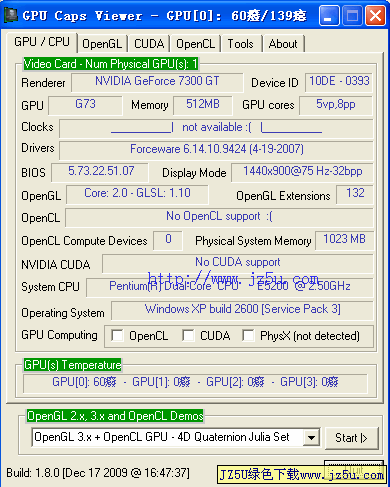Close the GPU Caps Viewer window
The image size is (390, 487).
(376, 16)
